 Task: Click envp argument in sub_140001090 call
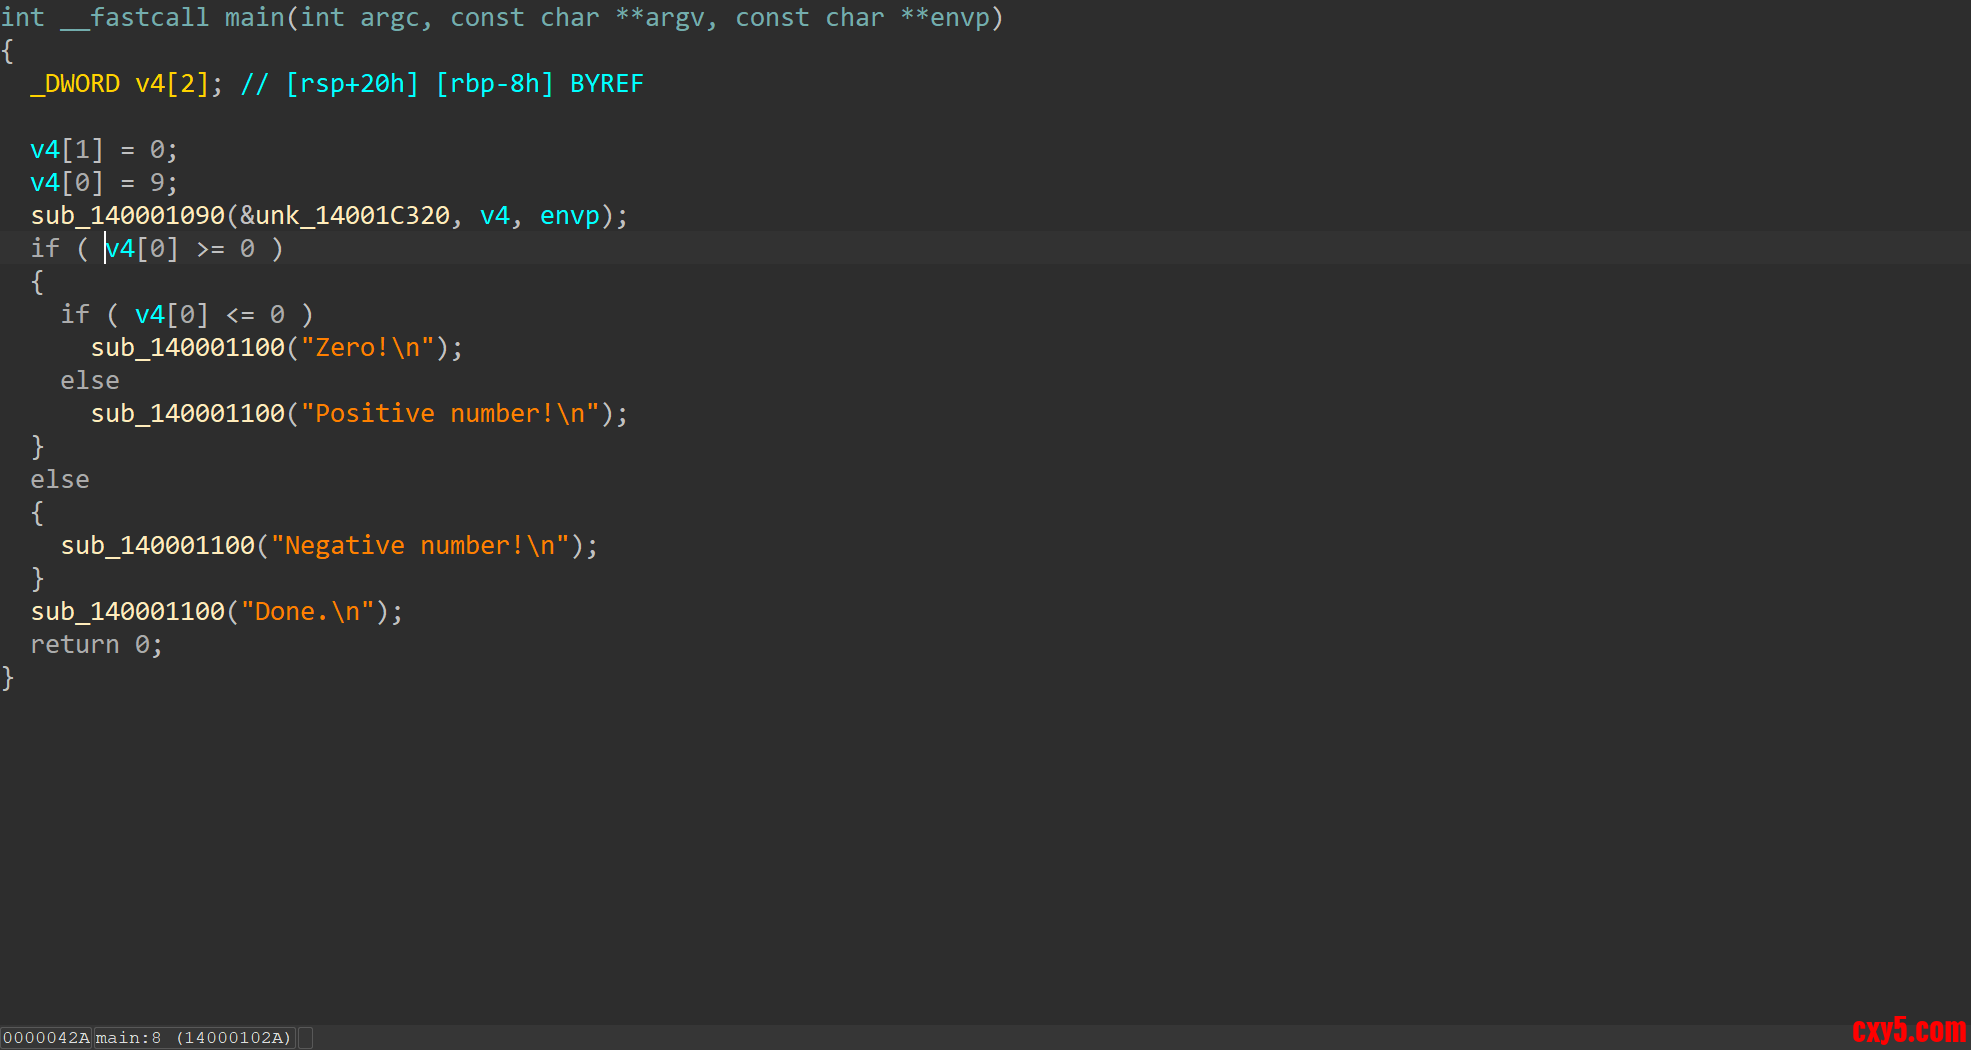click(569, 216)
